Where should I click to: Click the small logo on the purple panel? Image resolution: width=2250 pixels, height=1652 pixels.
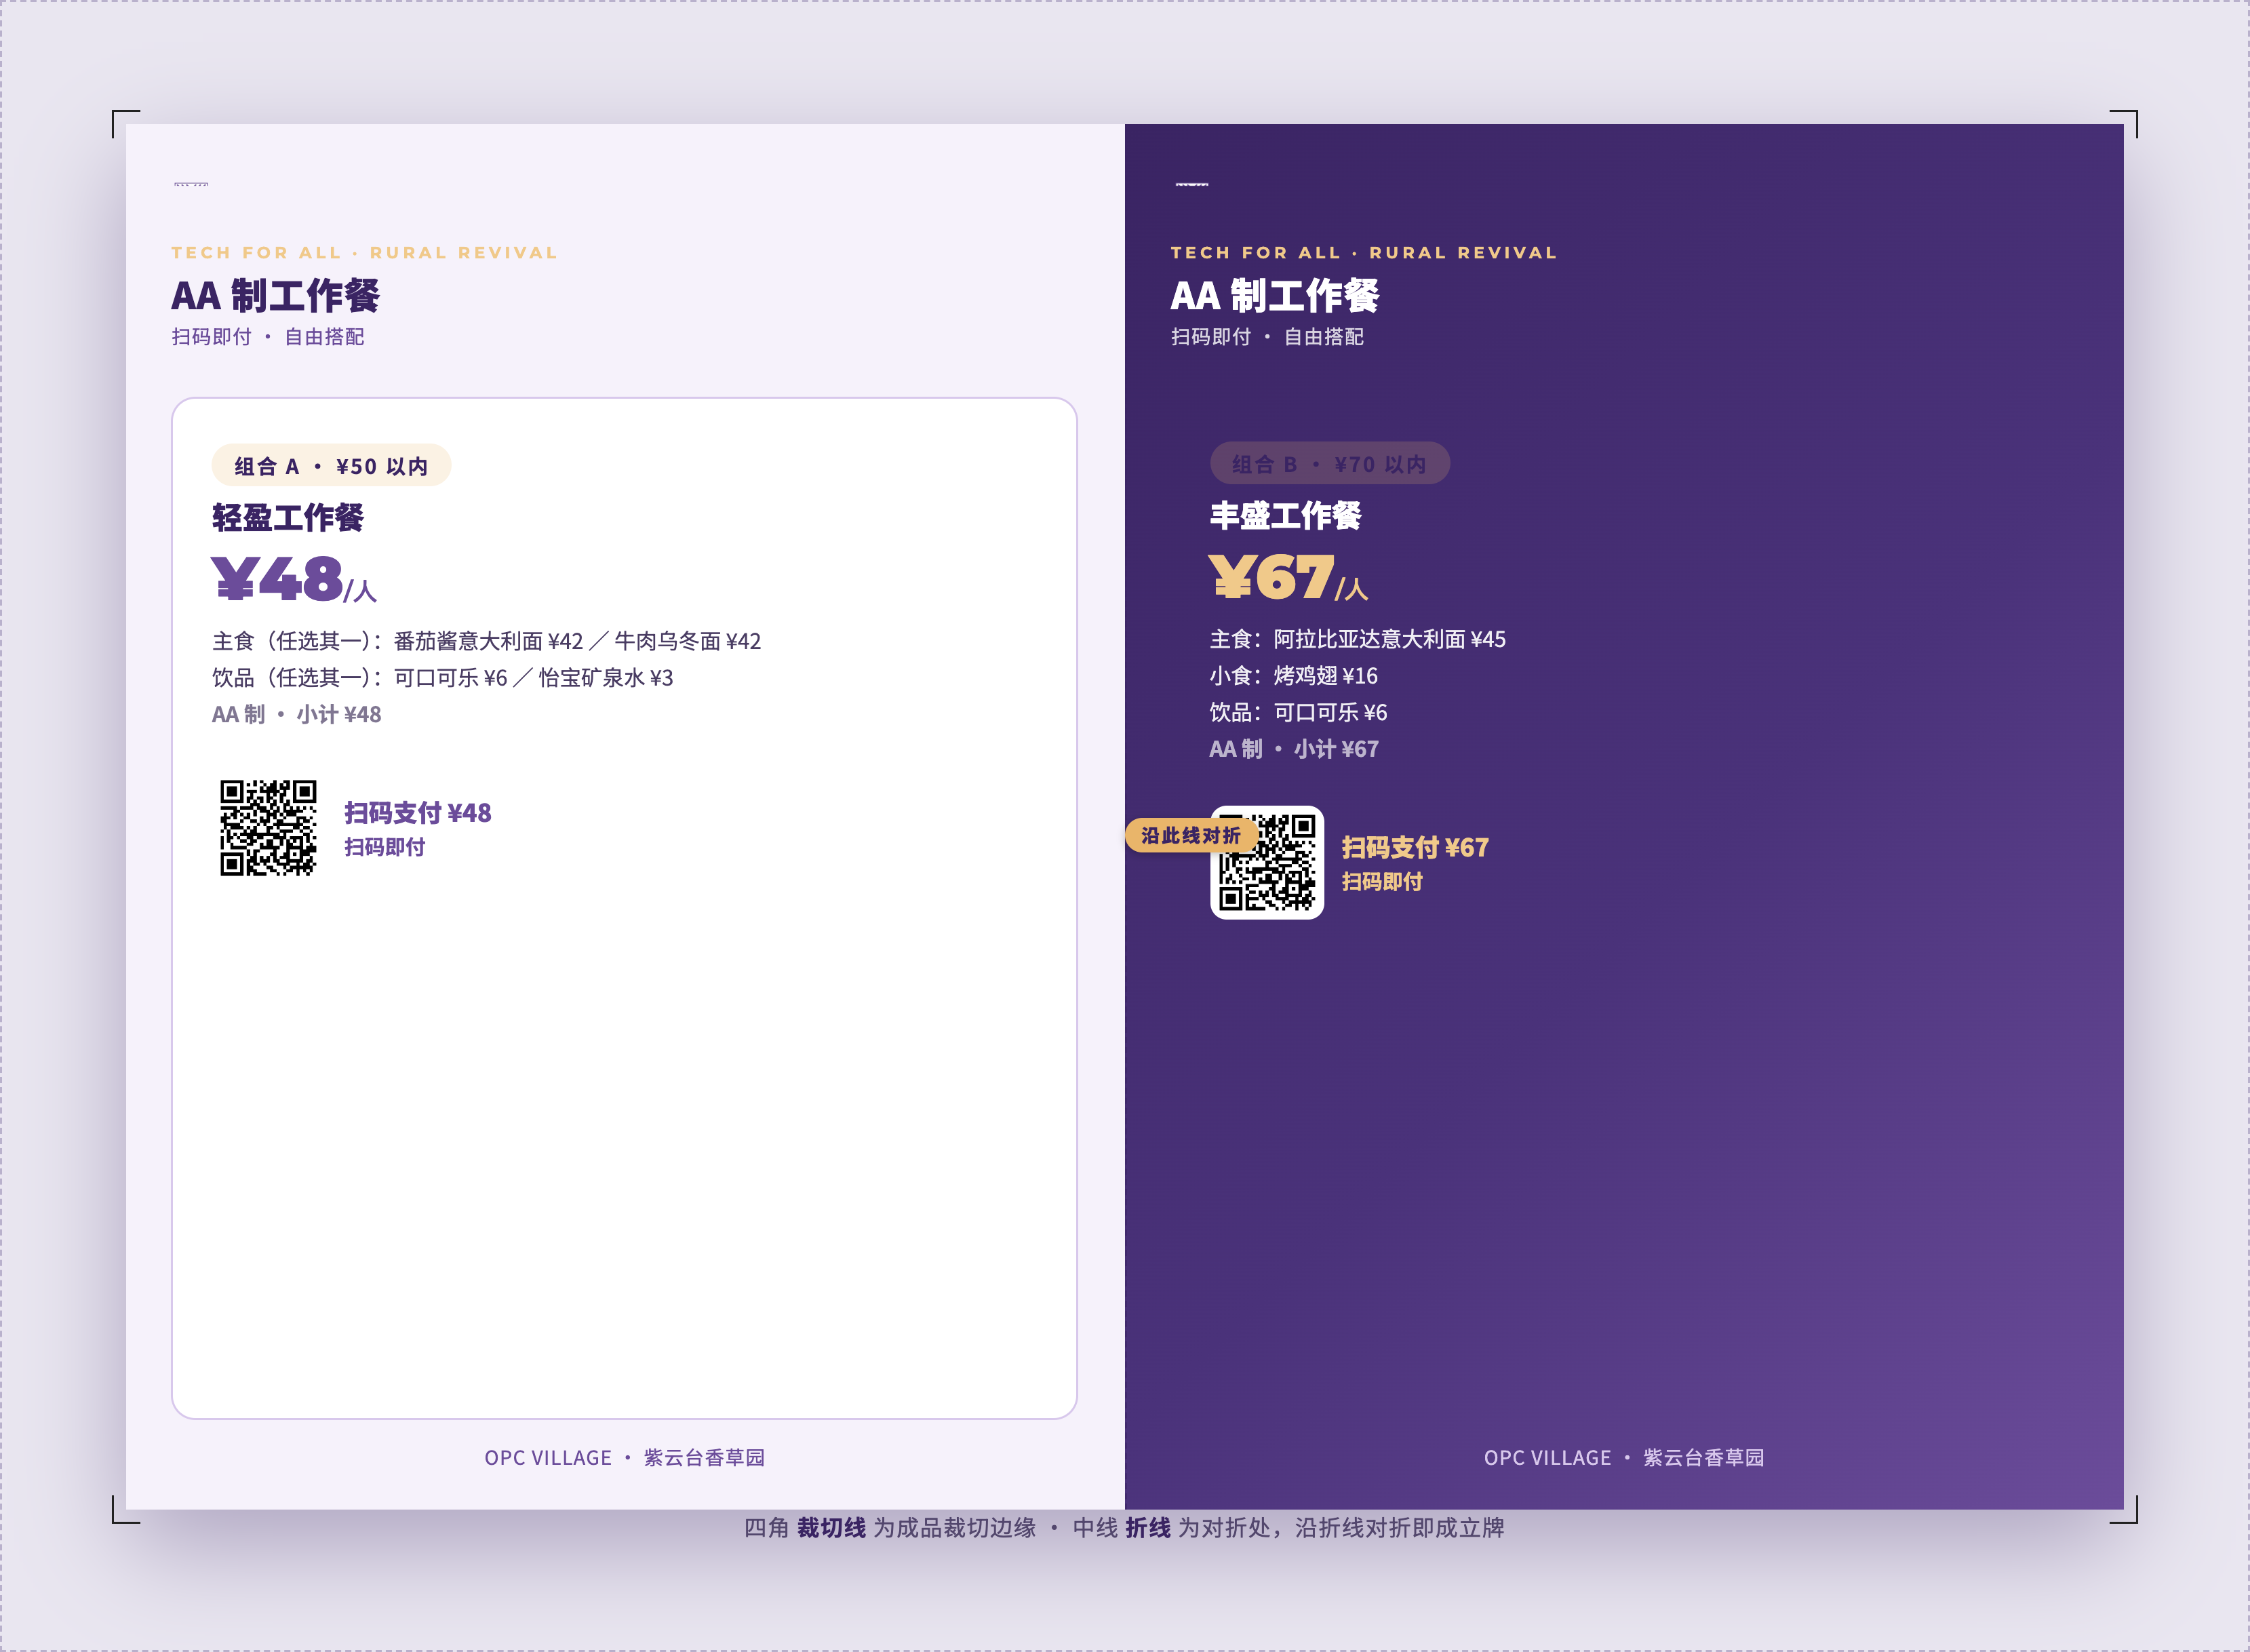pos(1191,184)
